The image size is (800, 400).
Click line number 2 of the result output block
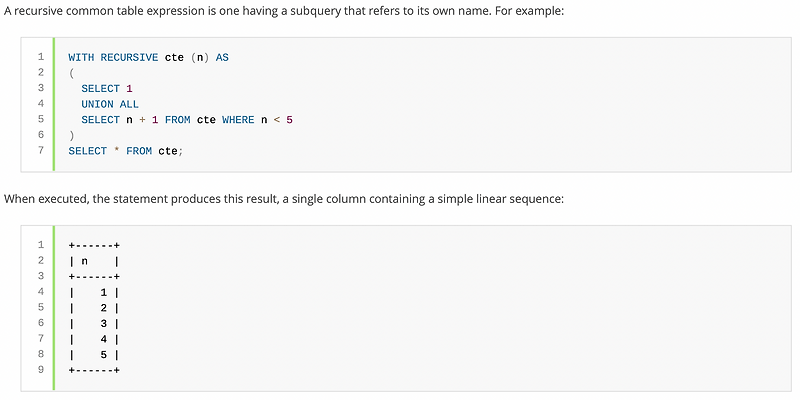pos(40,261)
